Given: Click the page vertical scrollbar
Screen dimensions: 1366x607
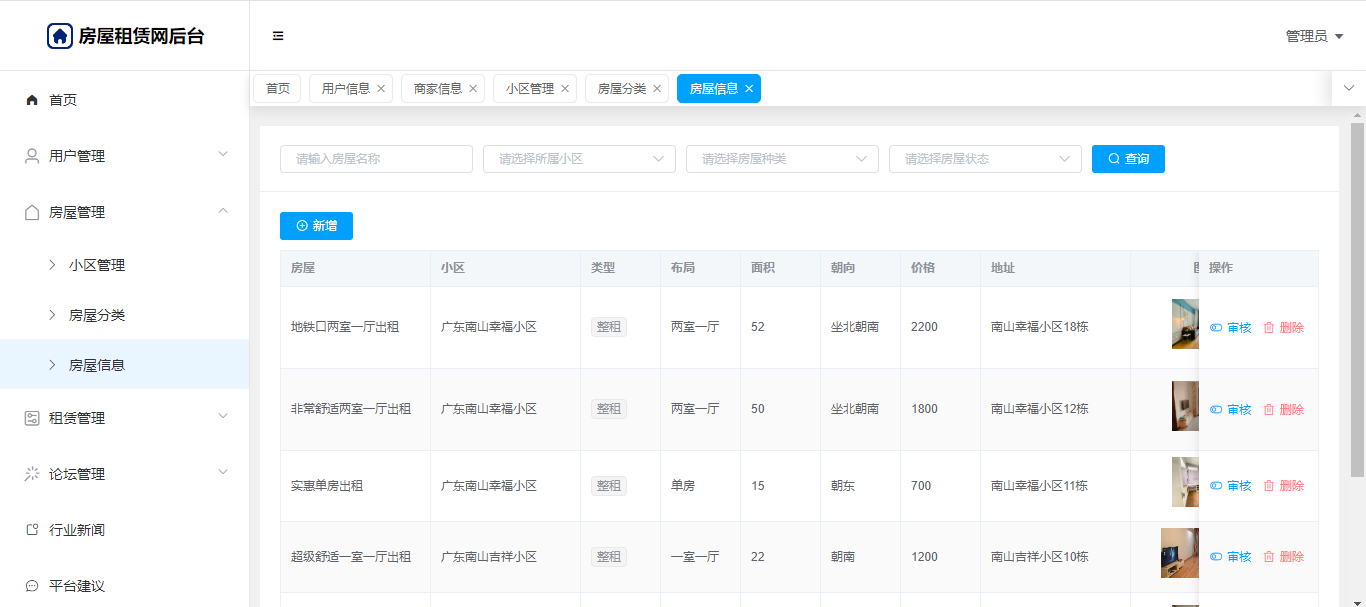Looking at the screenshot, I should [x=1357, y=300].
